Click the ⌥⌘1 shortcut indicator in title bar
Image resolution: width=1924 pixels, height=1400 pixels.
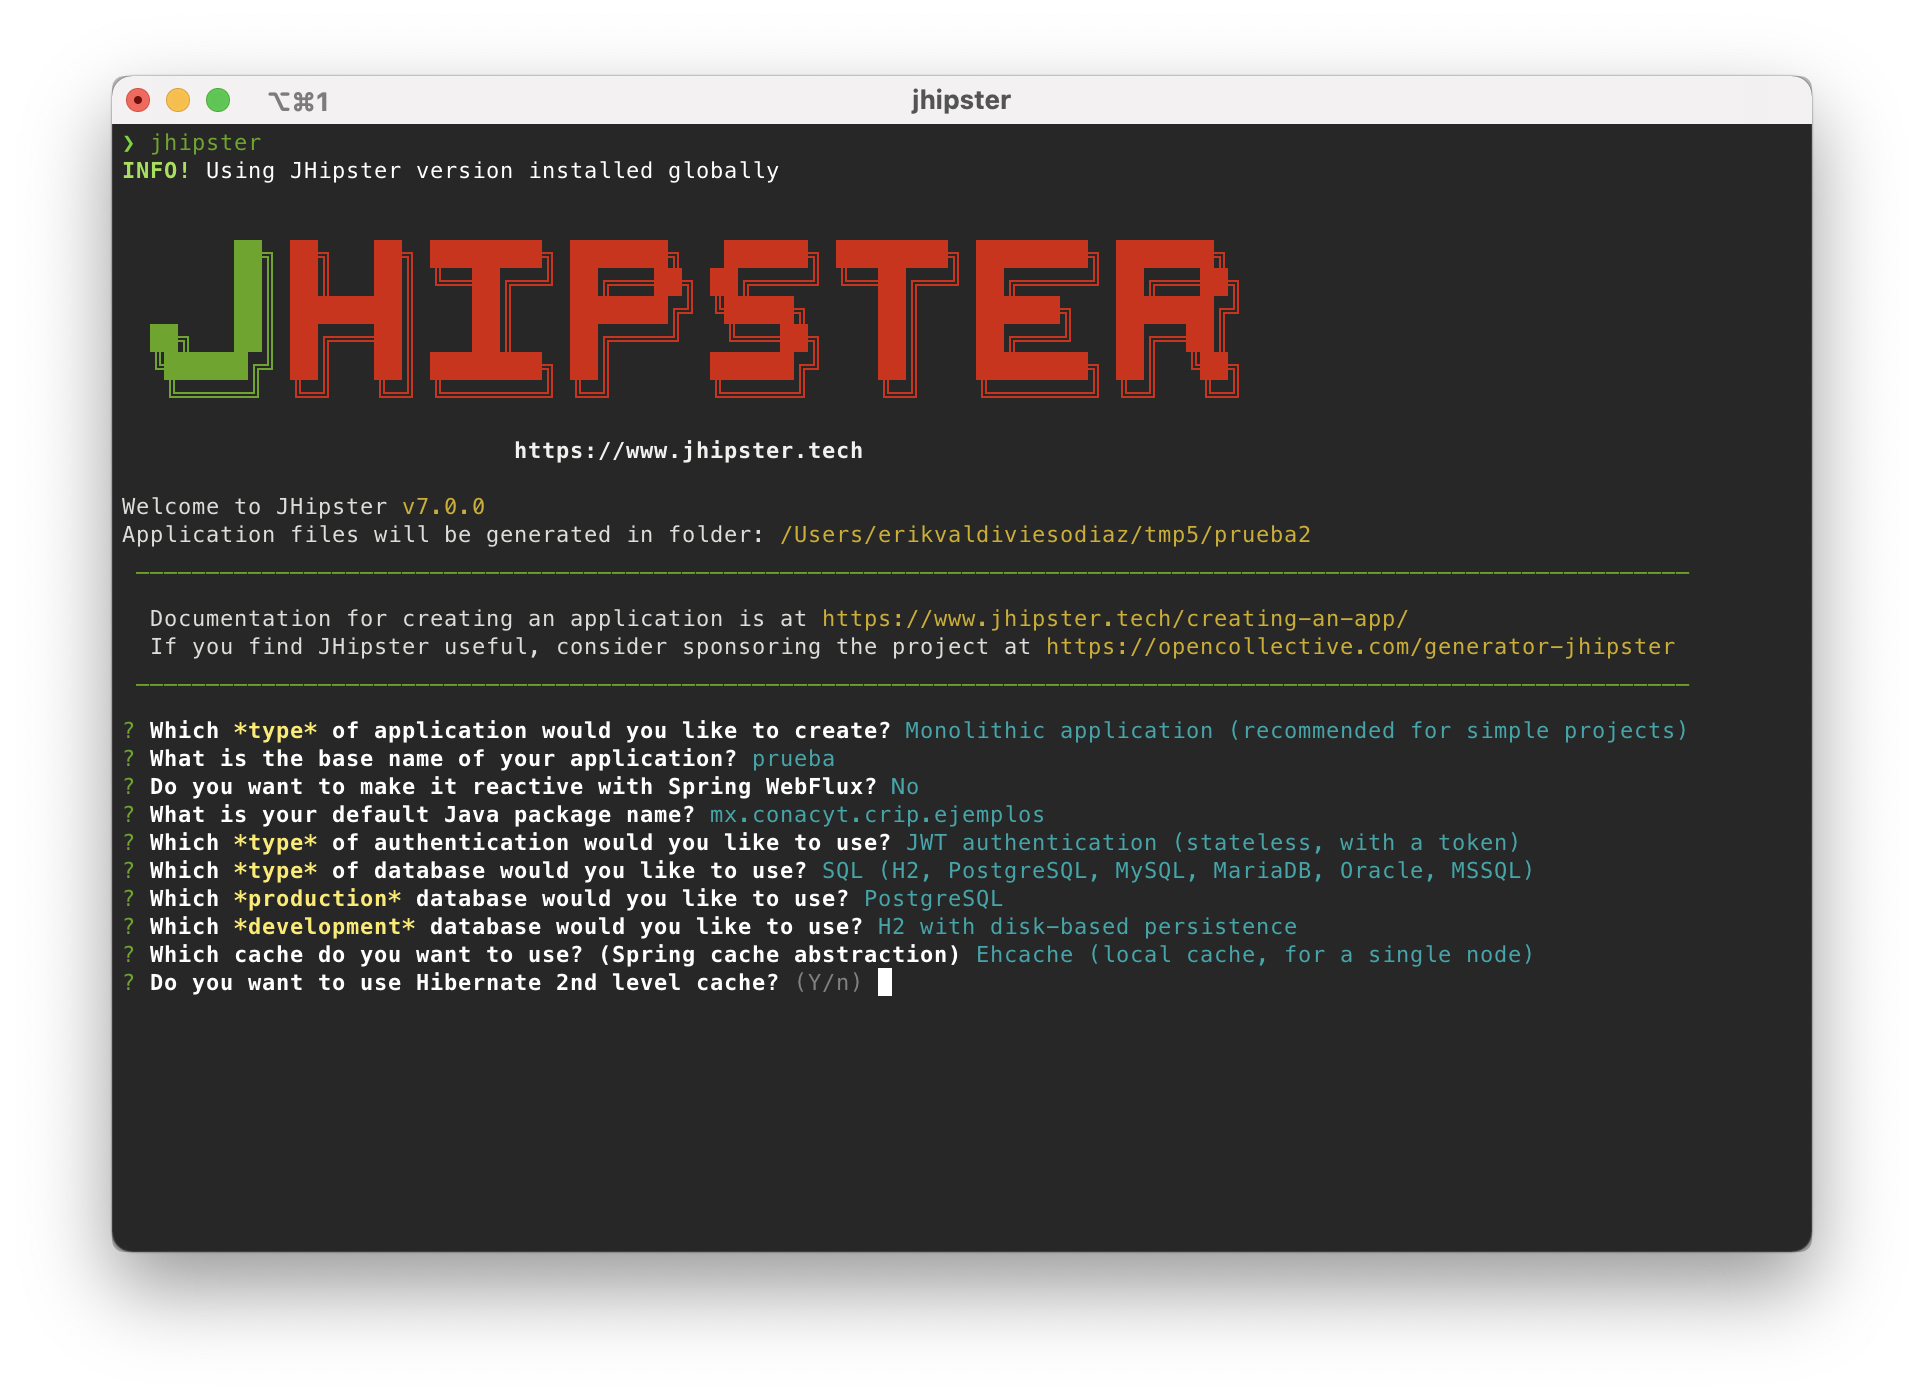click(298, 101)
